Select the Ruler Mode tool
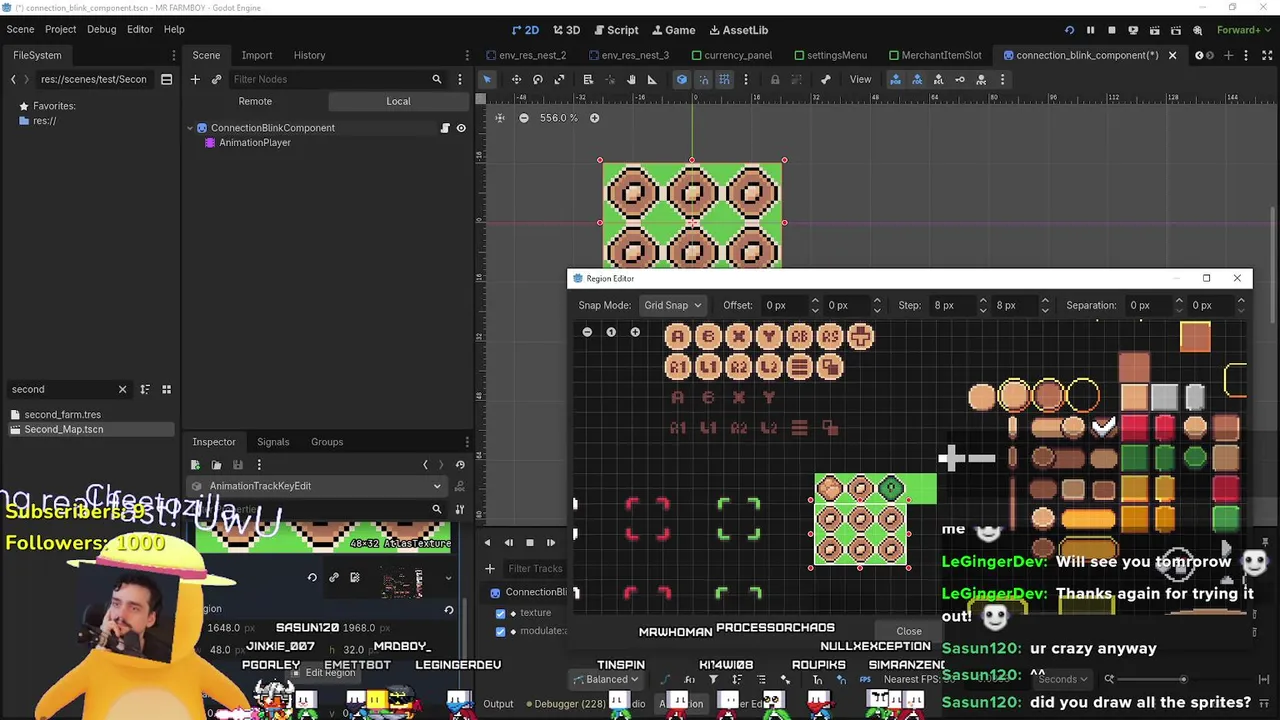 coord(652,79)
